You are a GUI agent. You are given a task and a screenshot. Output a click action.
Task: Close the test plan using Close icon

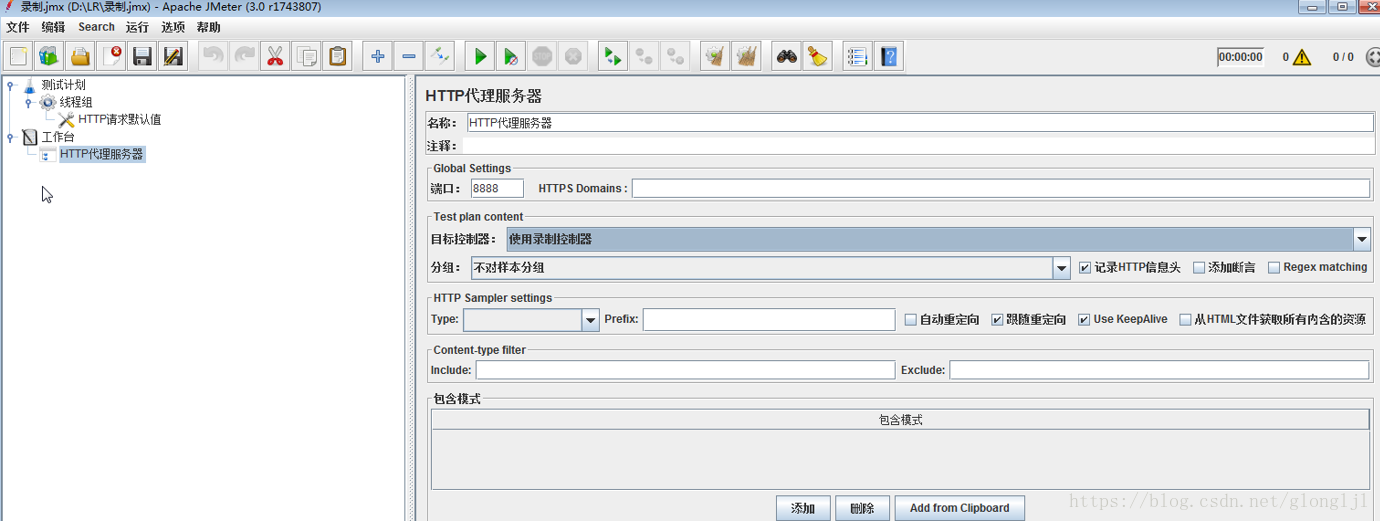tap(111, 56)
